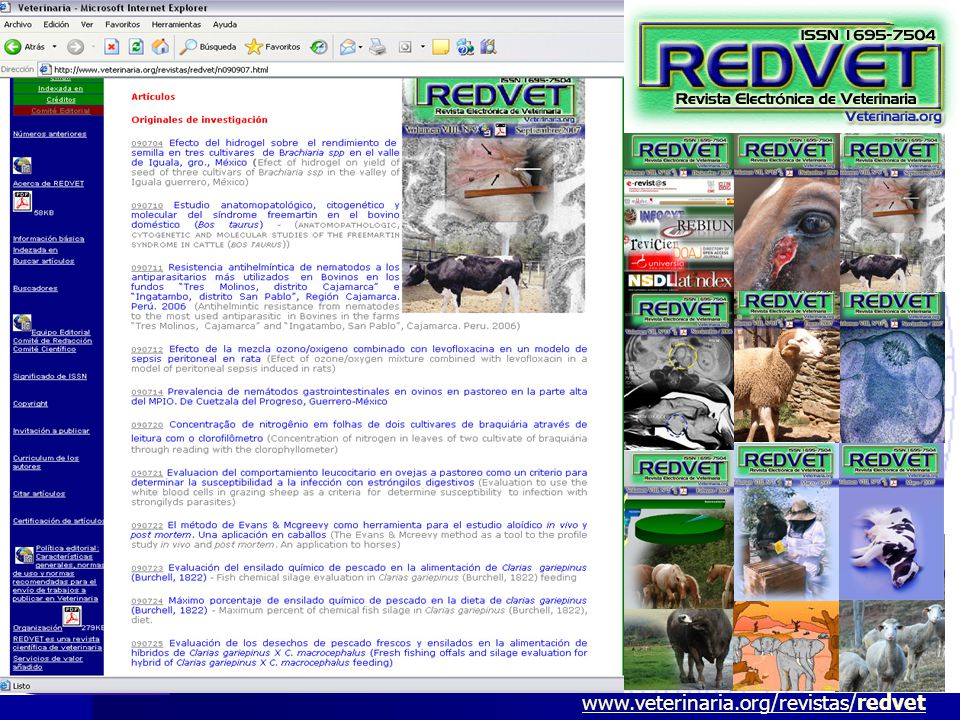Open the Indexada en button in green sidebar
This screenshot has height=720, width=960.
pyautogui.click(x=60, y=89)
